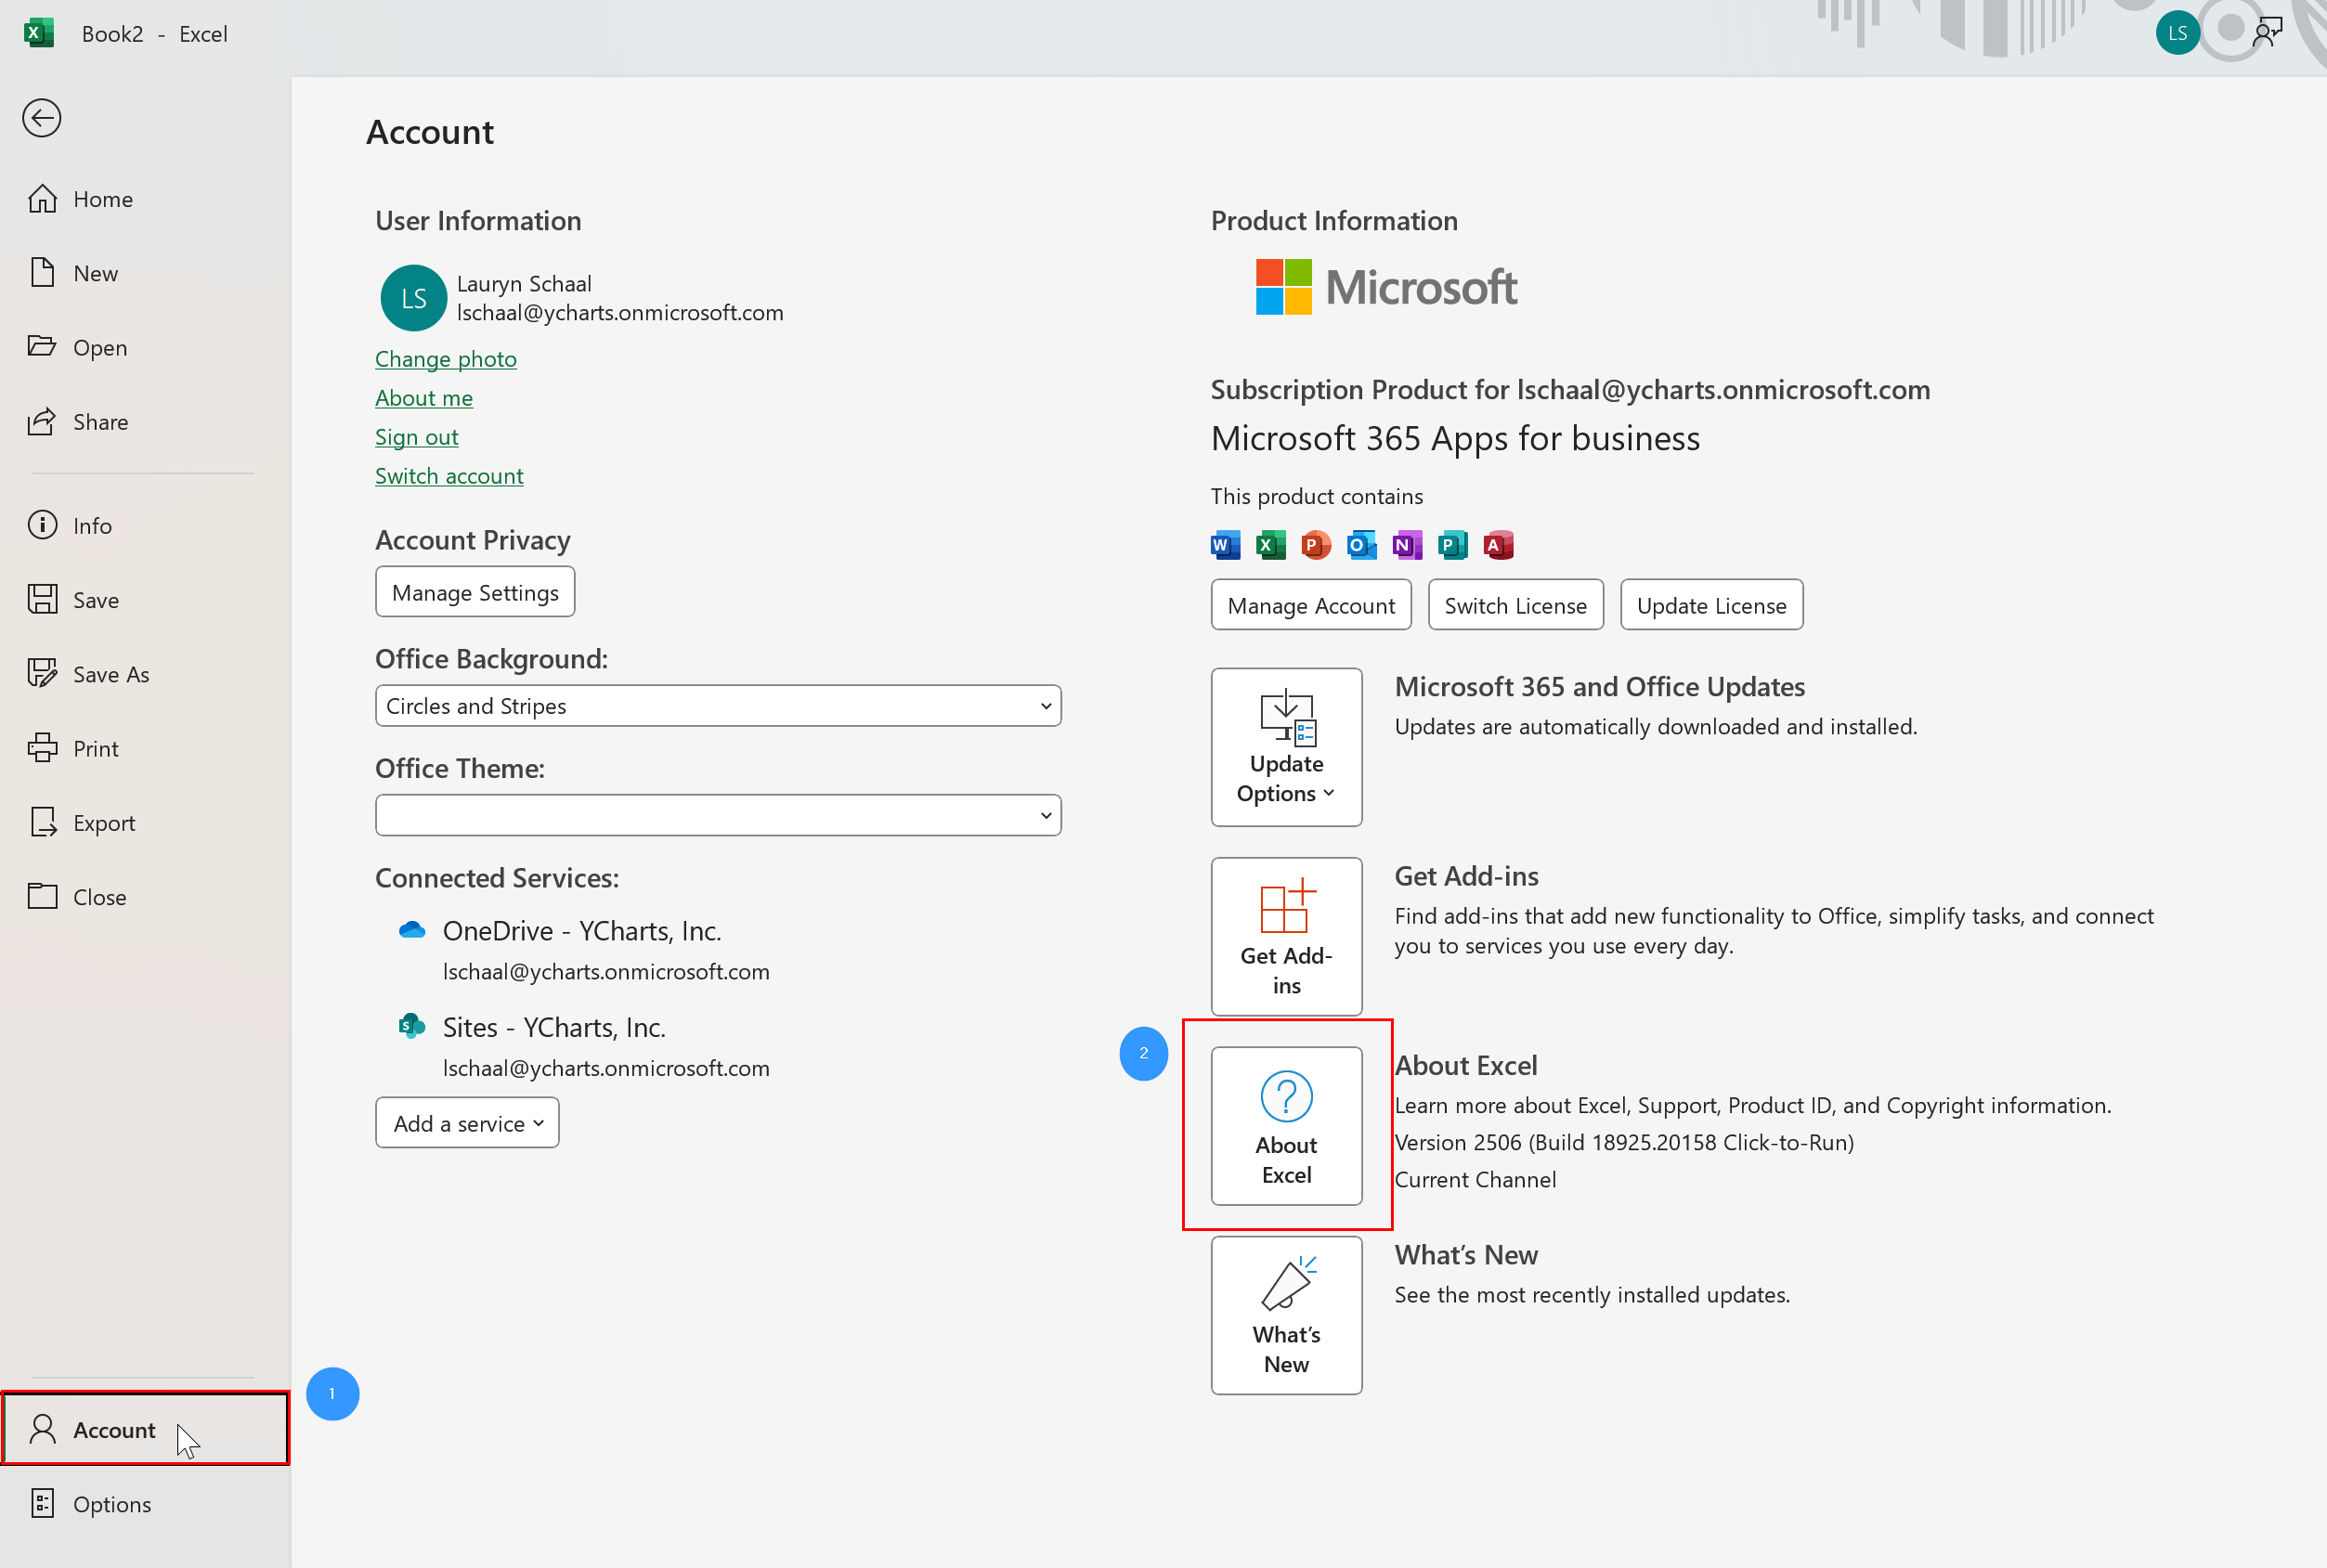Click the Excel logo in the title bar

point(38,33)
